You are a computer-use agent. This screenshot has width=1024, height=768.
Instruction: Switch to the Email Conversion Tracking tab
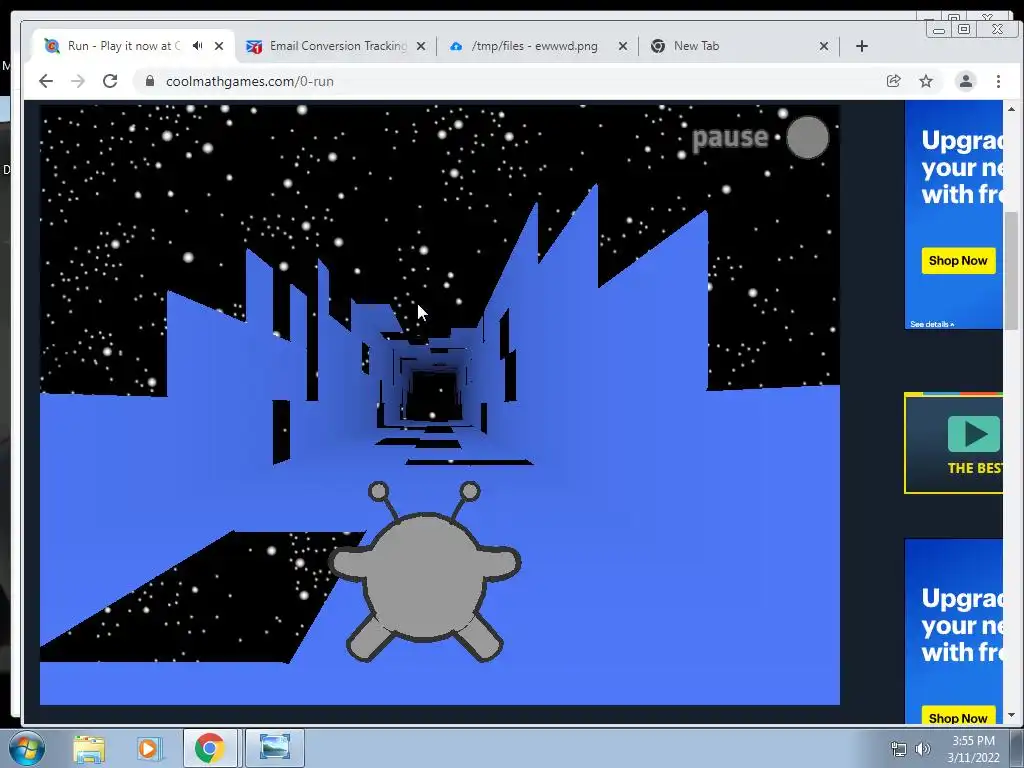pyautogui.click(x=338, y=46)
